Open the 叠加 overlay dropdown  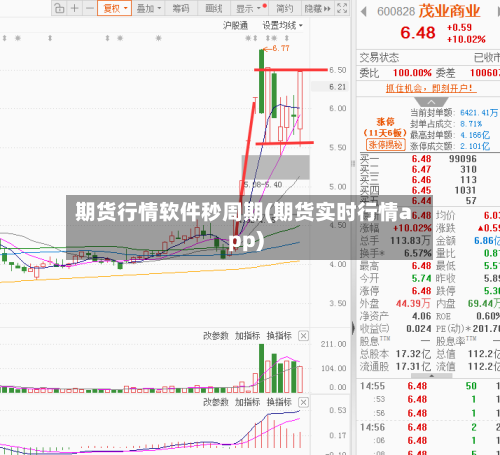149,8
